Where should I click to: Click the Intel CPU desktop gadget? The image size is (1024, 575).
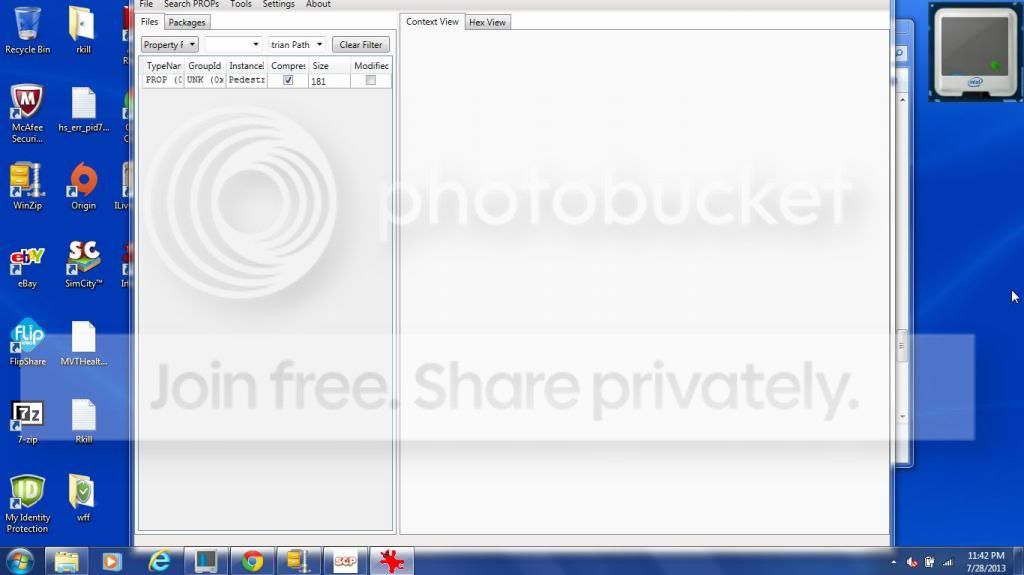point(974,52)
